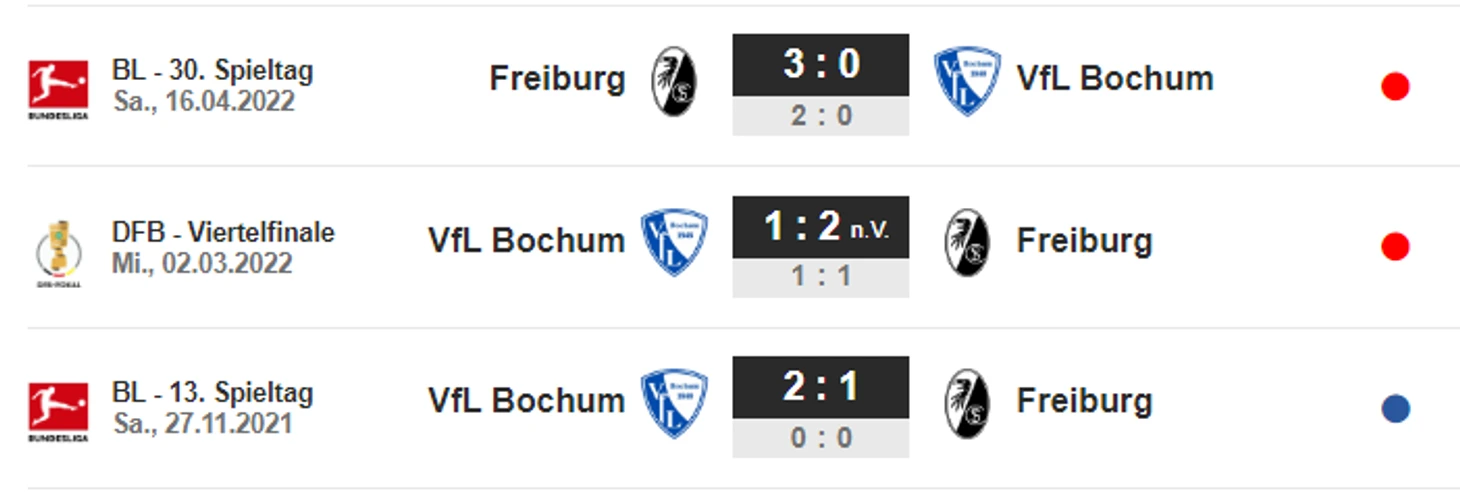The width and height of the screenshot is (1460, 497).
Task: Click VfL Bochum crest in the 16.04.2022 match
Action: point(967,81)
